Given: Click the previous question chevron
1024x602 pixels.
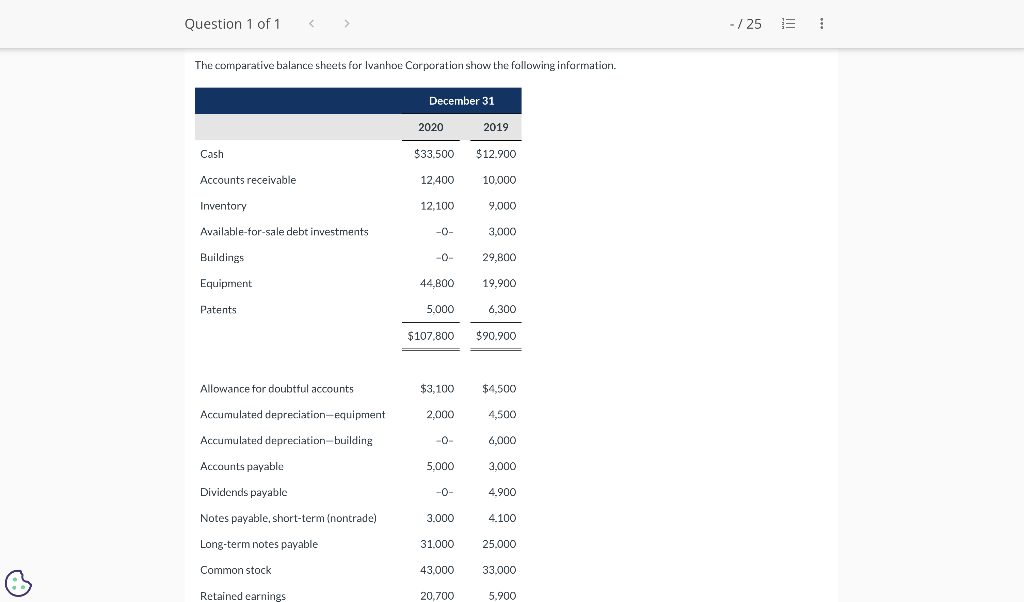Looking at the screenshot, I should click(x=311, y=22).
